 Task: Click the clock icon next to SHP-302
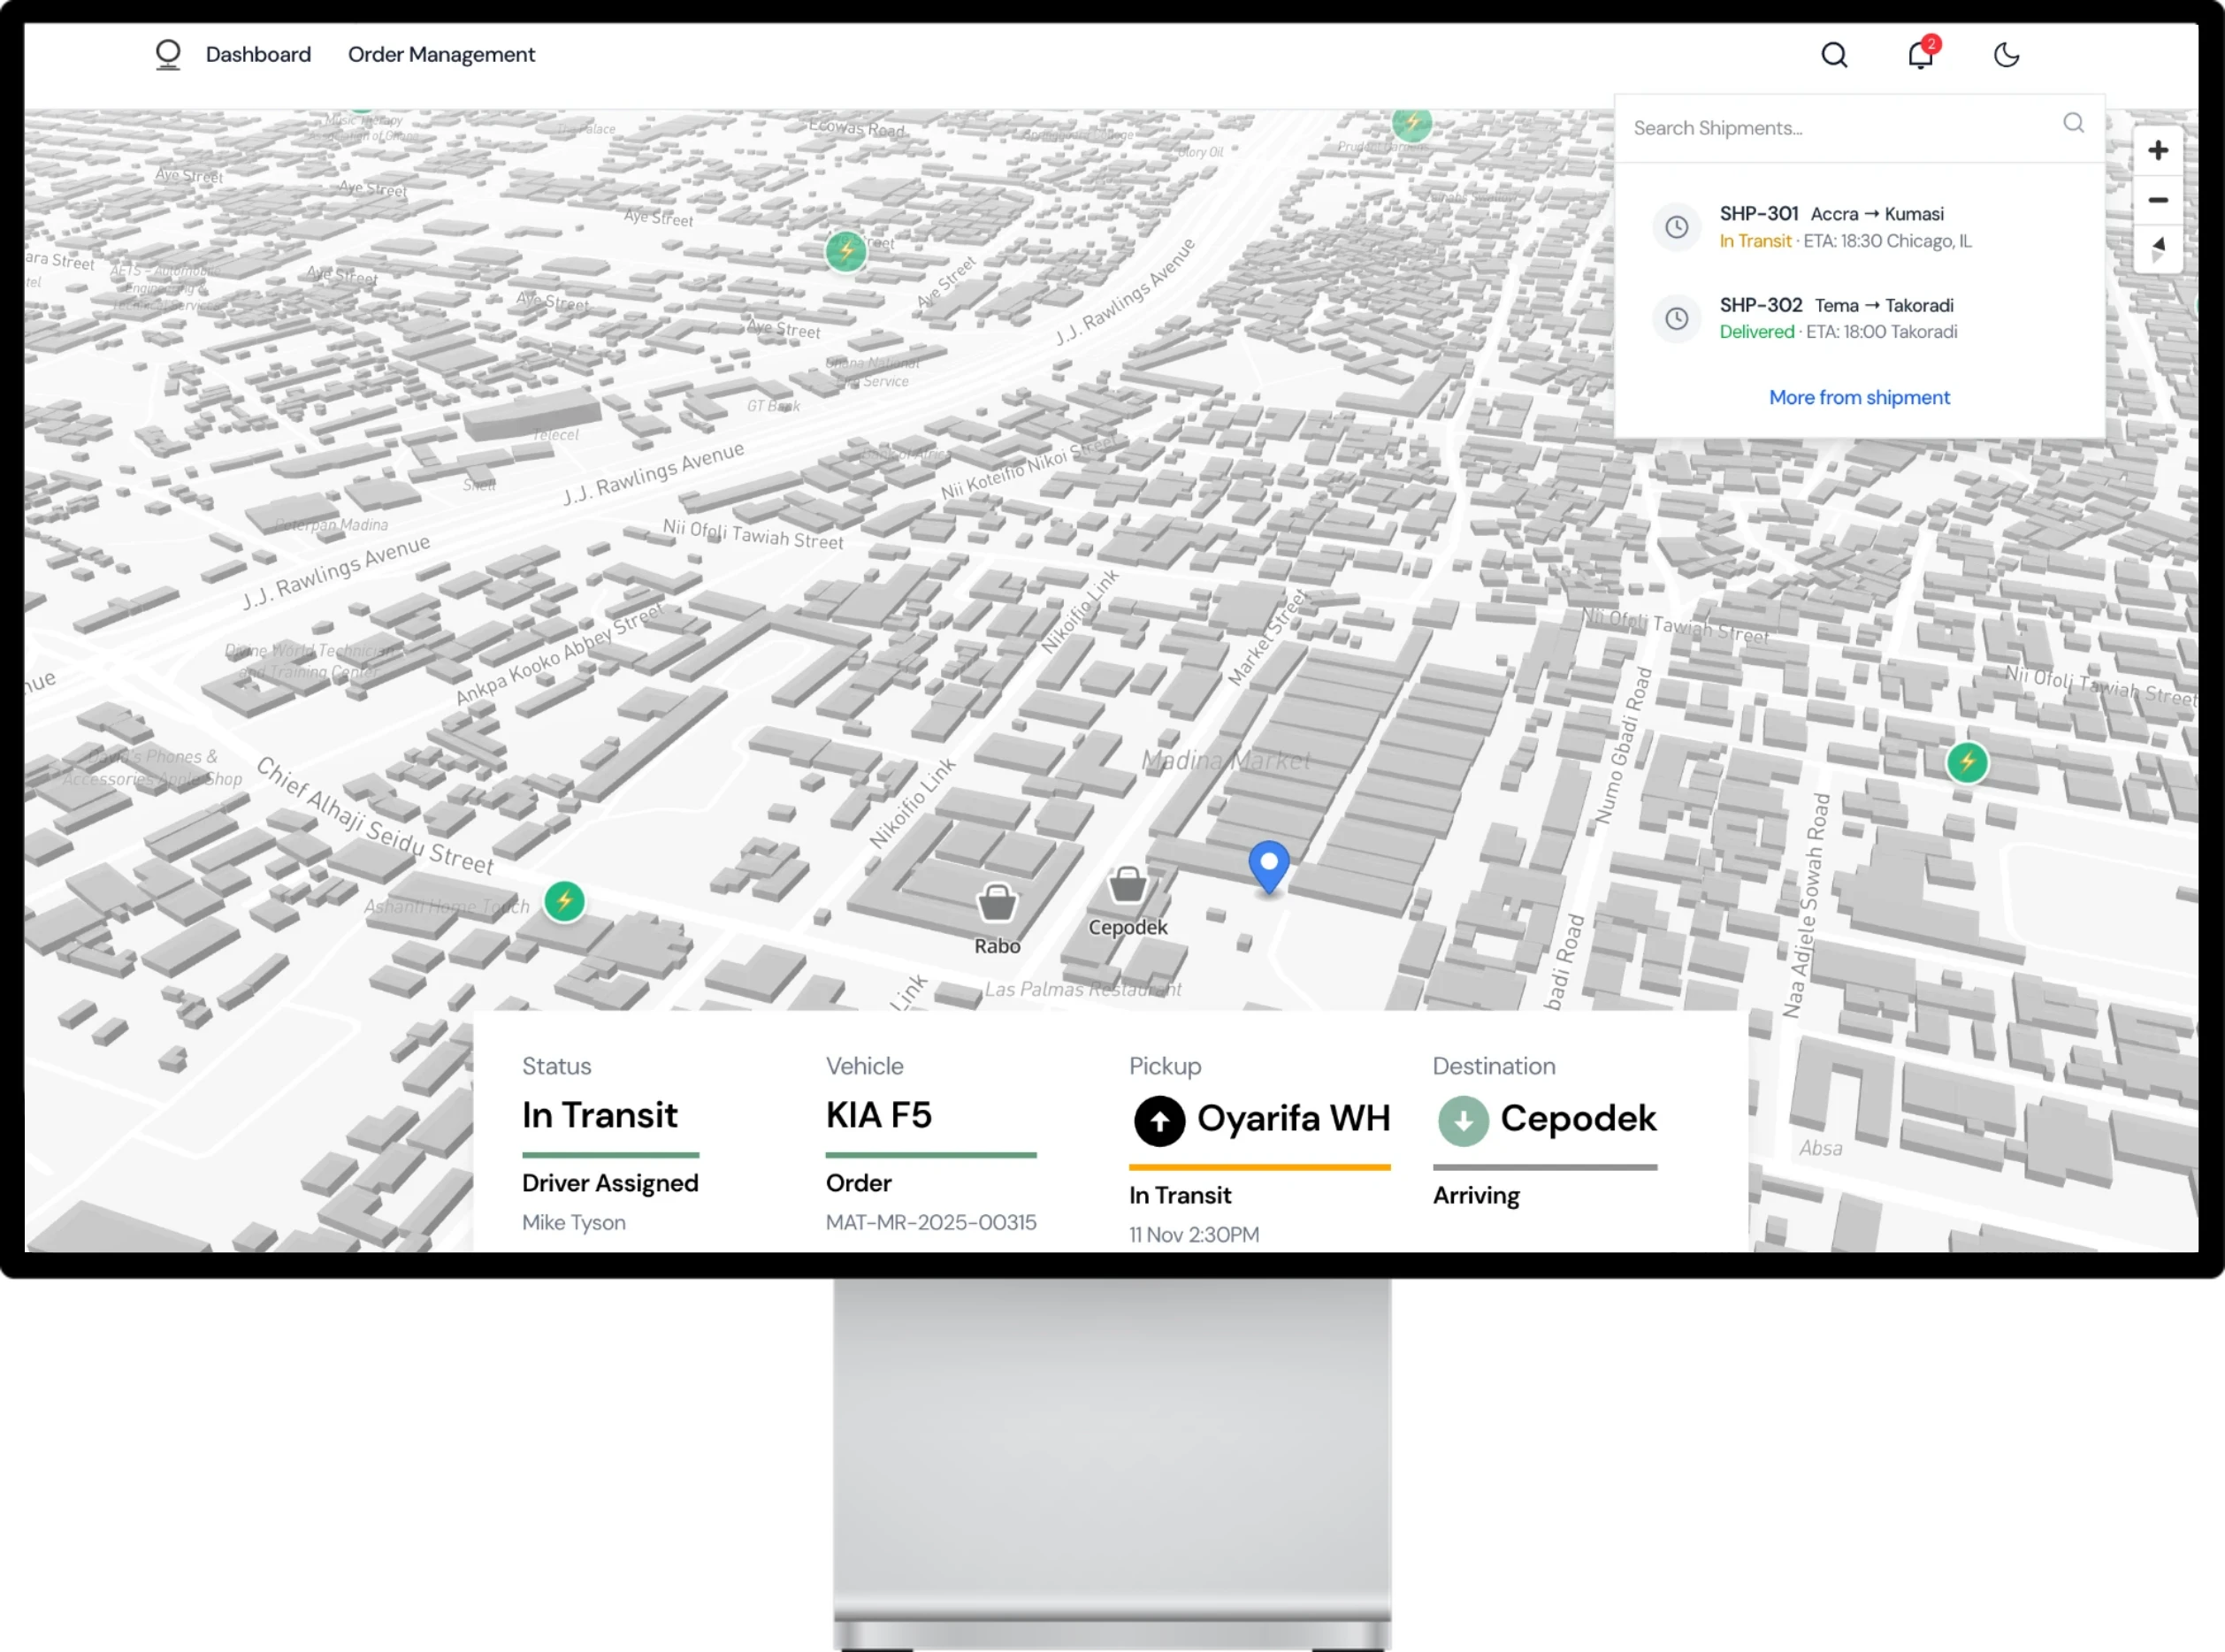point(1677,319)
